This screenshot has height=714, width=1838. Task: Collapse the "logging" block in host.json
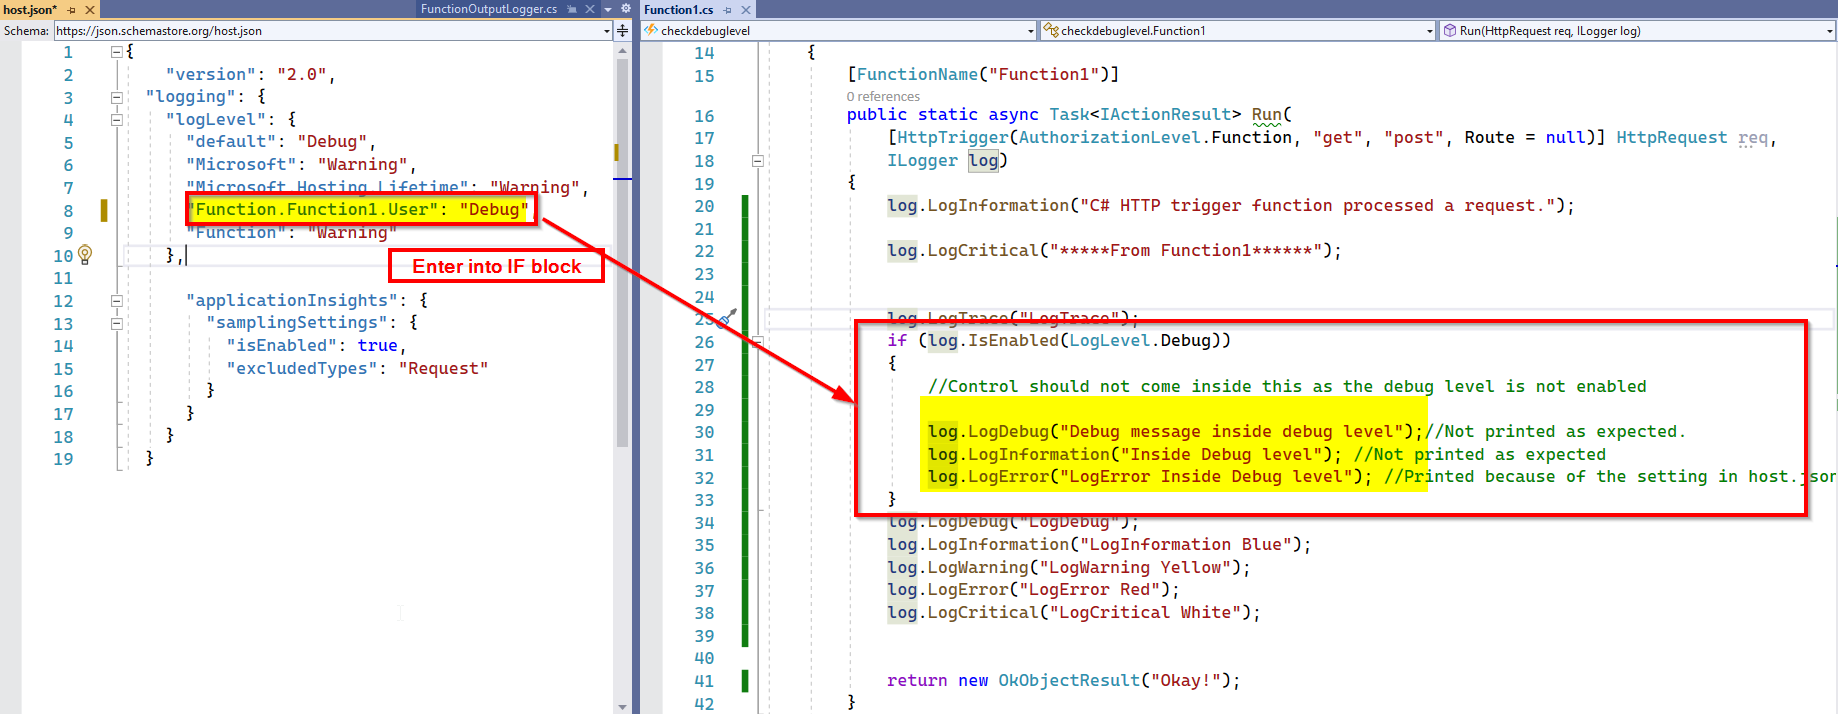click(x=116, y=97)
